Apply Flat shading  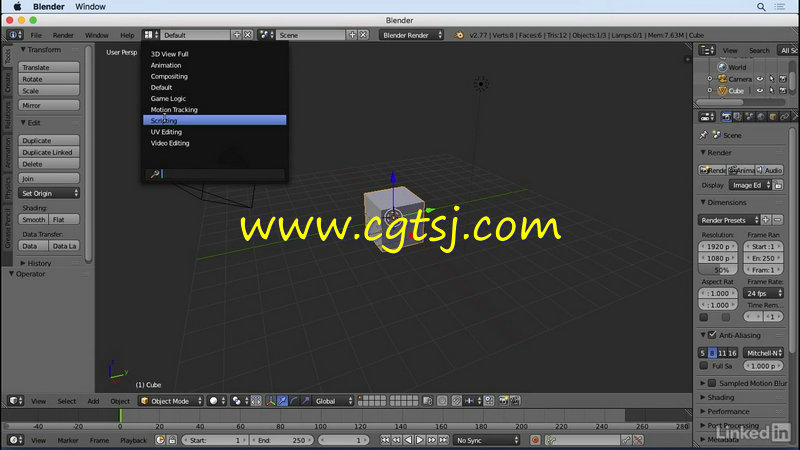64,220
